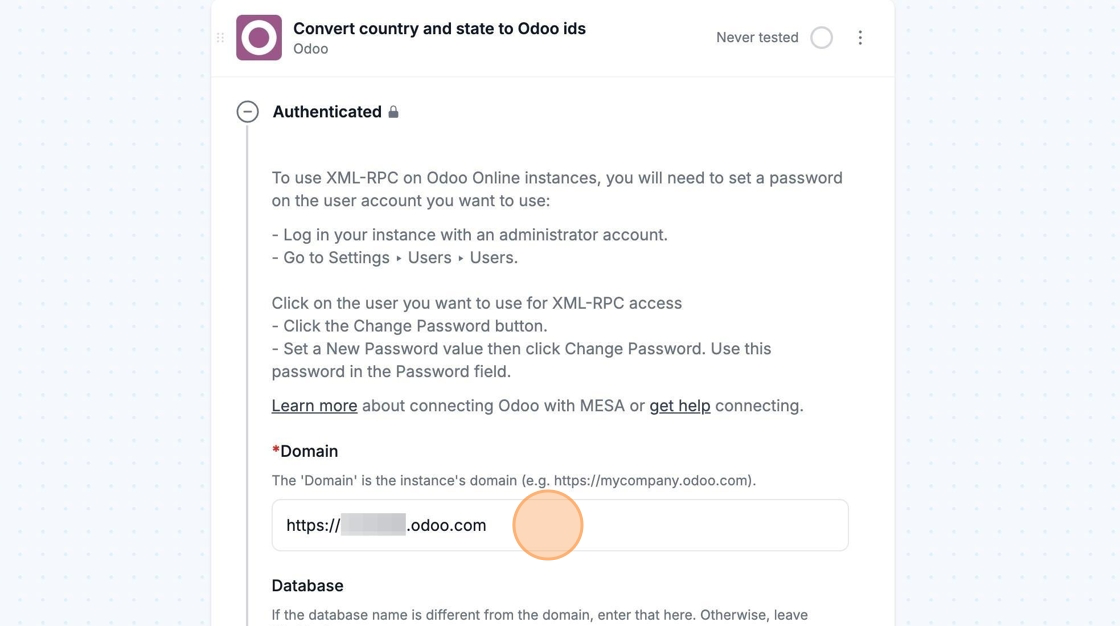Click the Database description text
1120x626 pixels.
click(539, 615)
